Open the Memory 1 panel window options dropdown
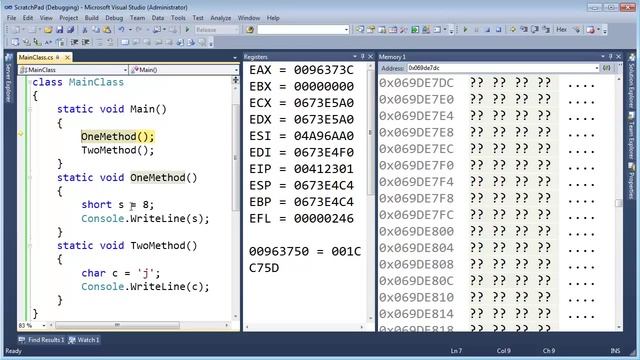640x360 pixels. coord(603,57)
